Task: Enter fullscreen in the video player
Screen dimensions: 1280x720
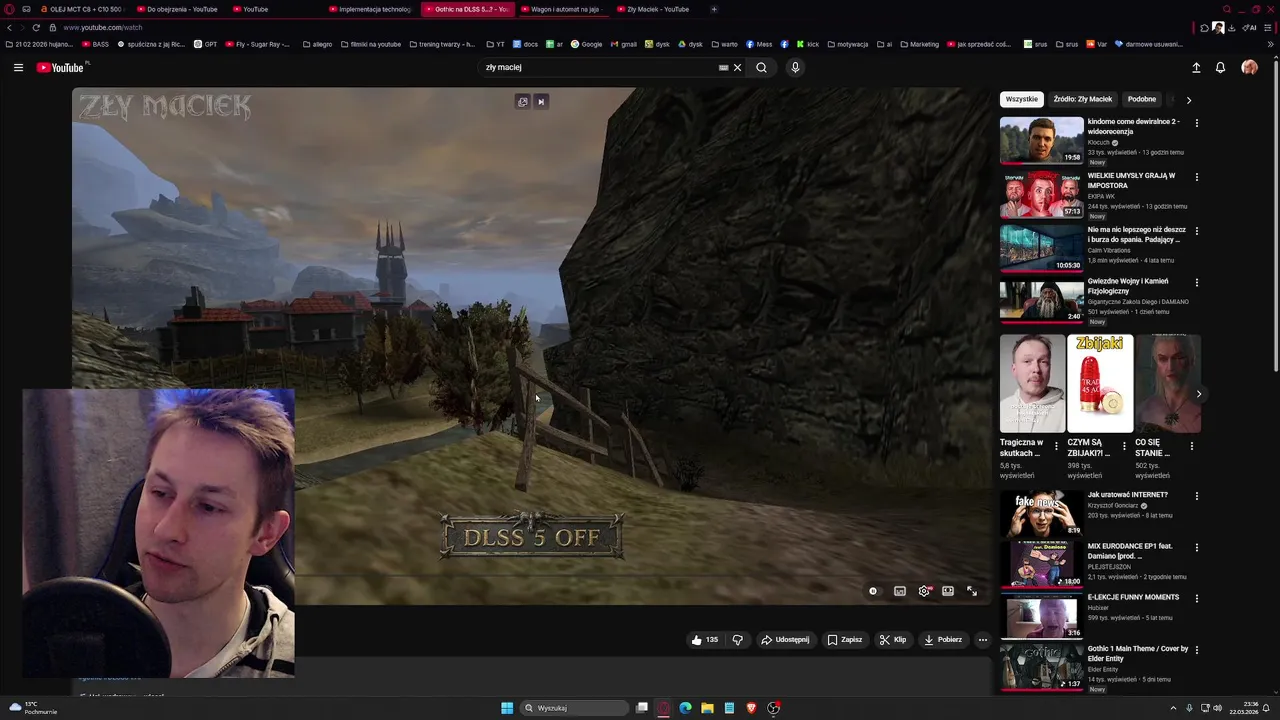Action: pos(972,591)
